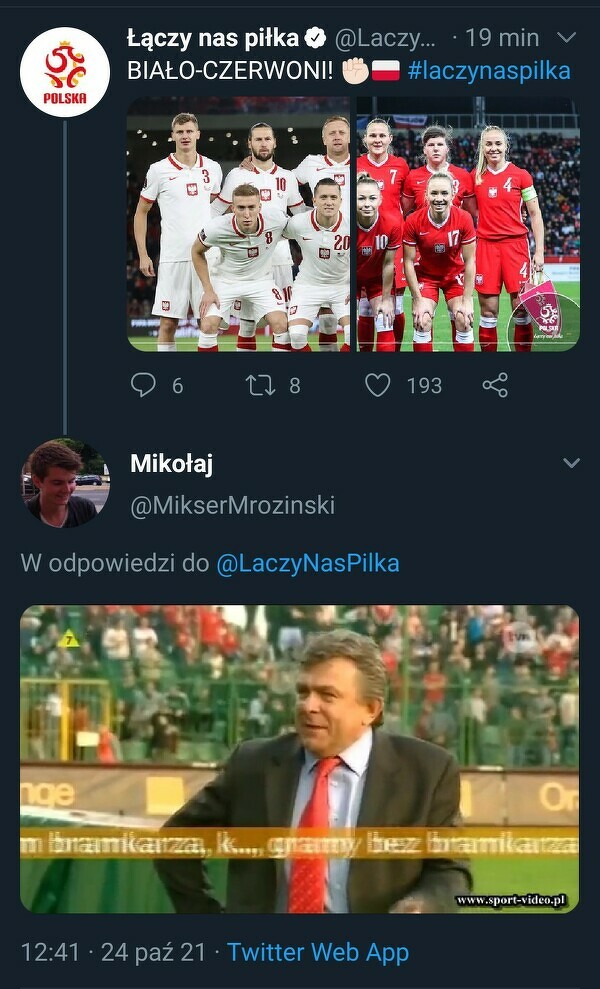Open Mikołaj's profile picture
The image size is (600, 989).
click(x=65, y=483)
